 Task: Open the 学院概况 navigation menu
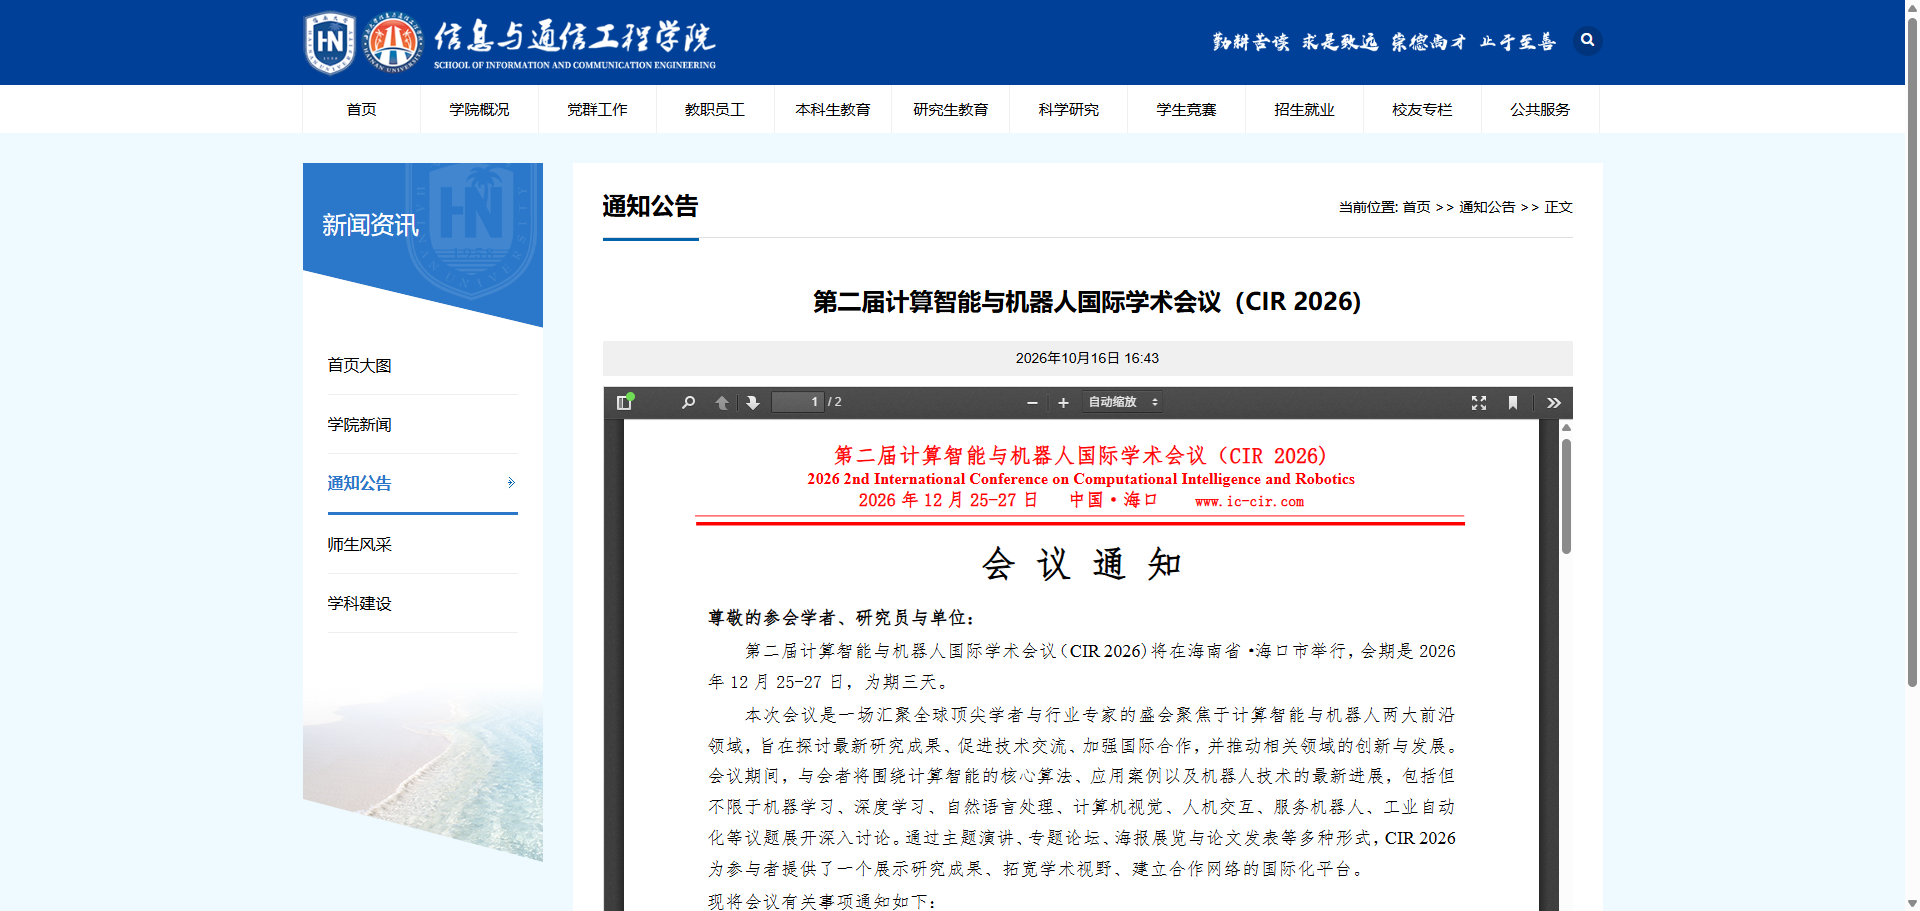click(x=479, y=109)
